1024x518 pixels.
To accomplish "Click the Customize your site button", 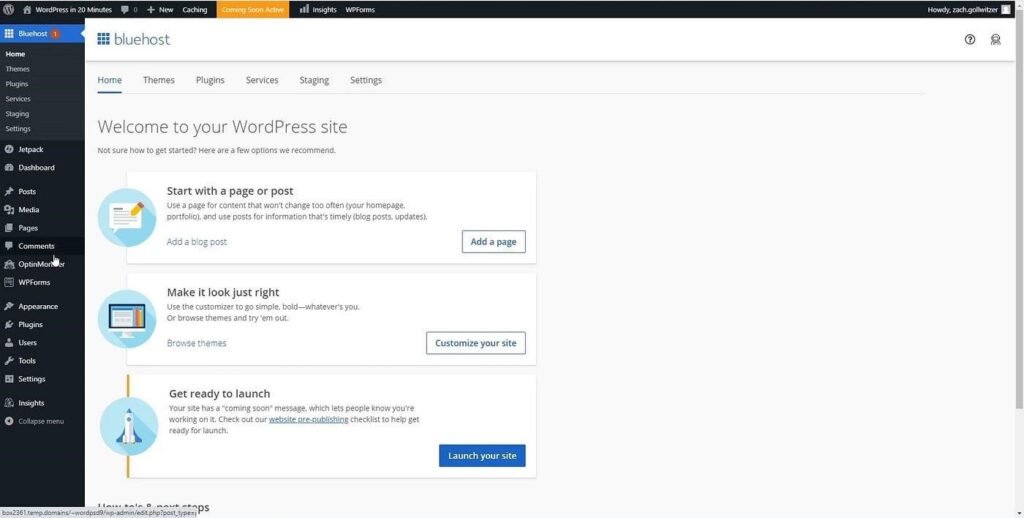I will 475,343.
